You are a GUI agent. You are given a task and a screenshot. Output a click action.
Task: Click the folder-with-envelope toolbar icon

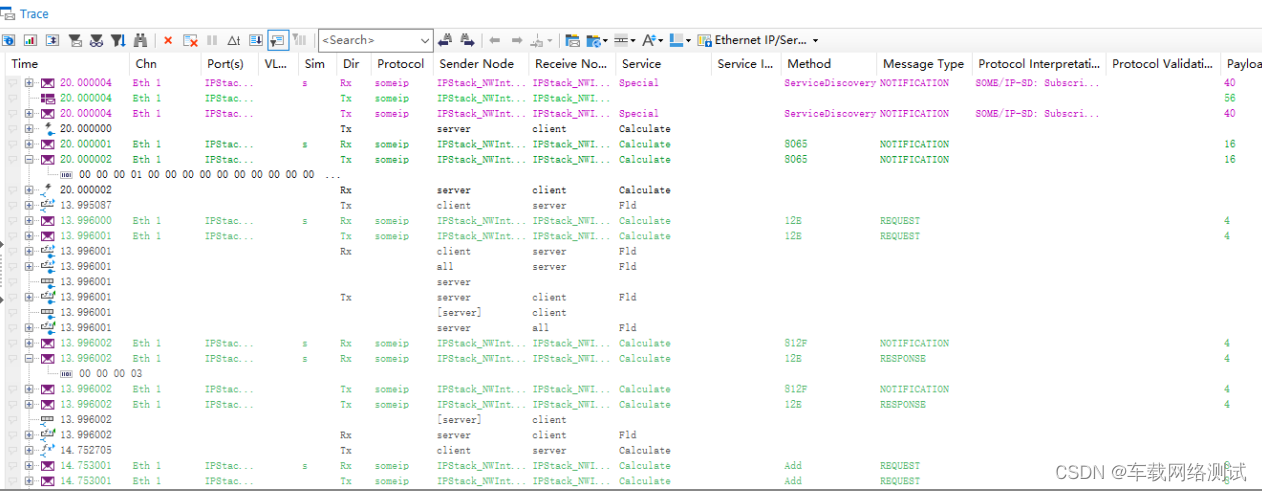pos(572,40)
